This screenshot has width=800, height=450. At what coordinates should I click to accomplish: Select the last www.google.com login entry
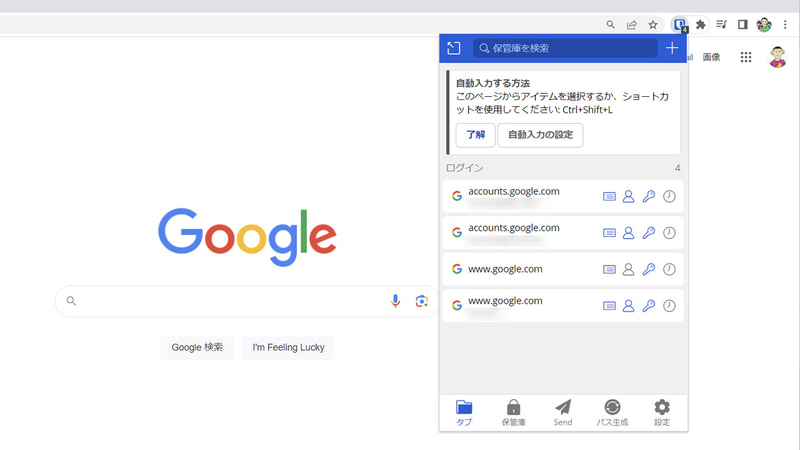click(563, 306)
